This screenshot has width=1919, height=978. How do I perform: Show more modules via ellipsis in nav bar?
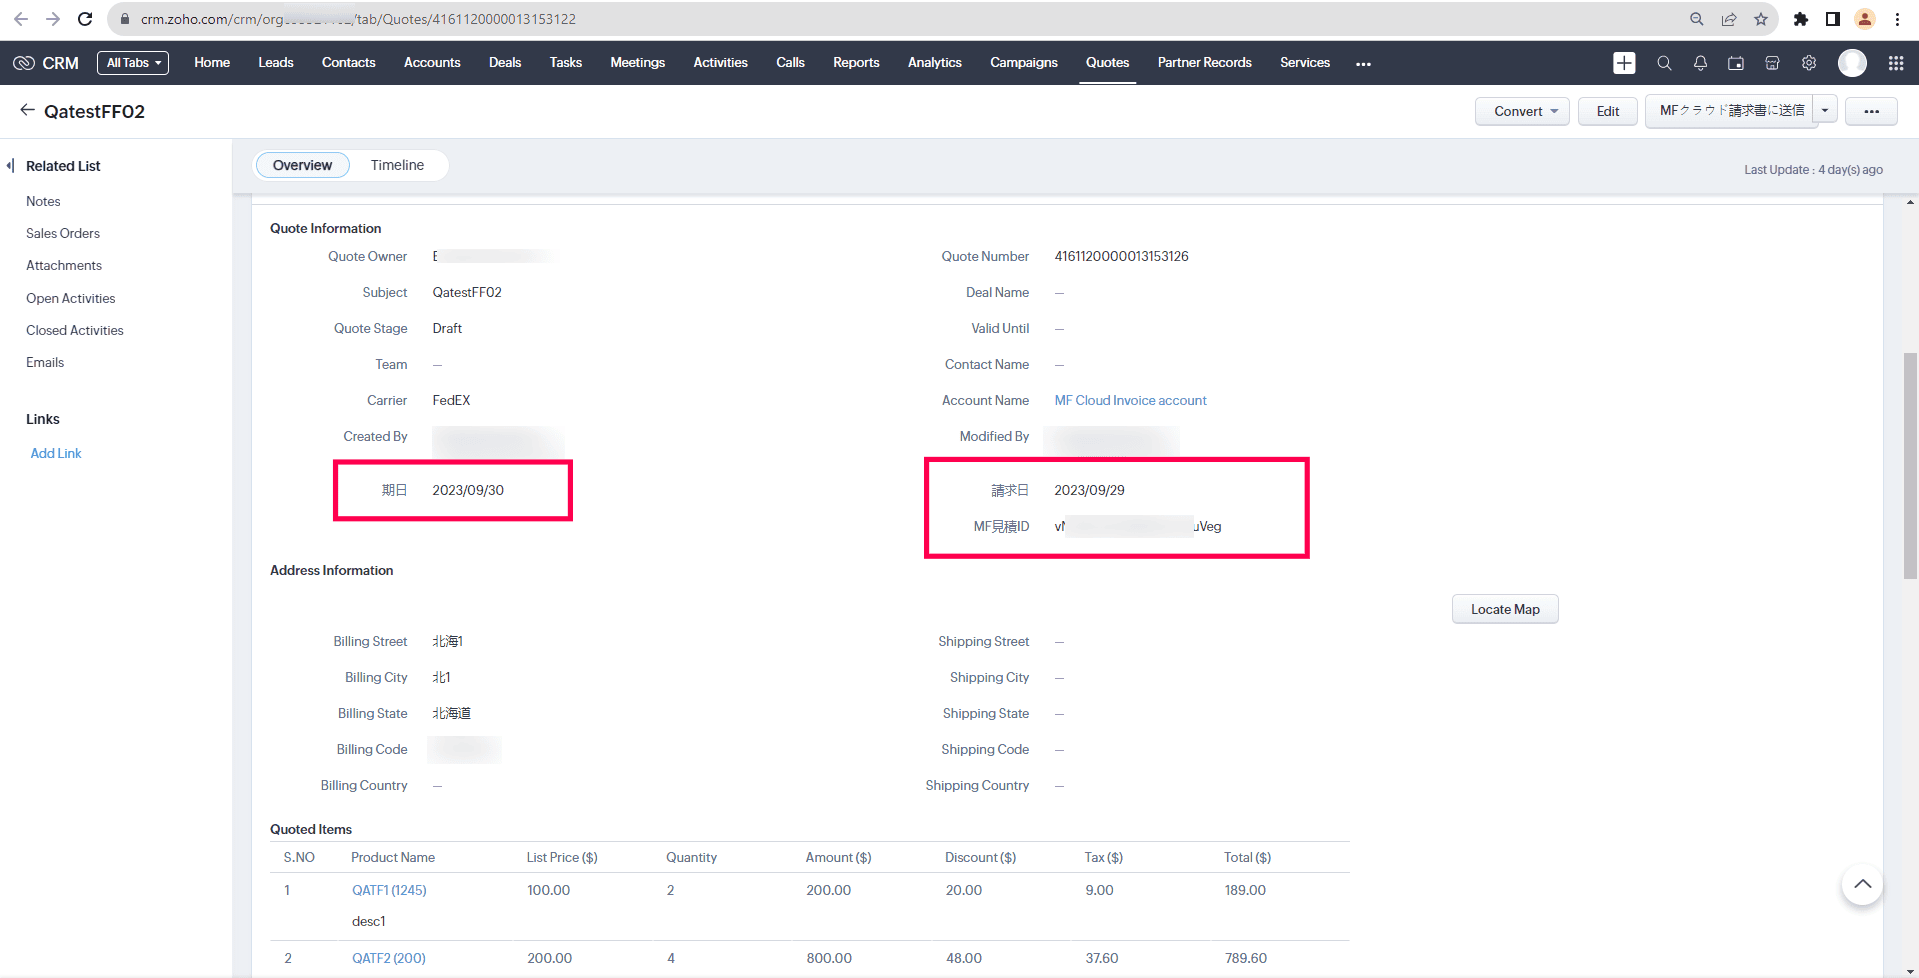tap(1363, 63)
